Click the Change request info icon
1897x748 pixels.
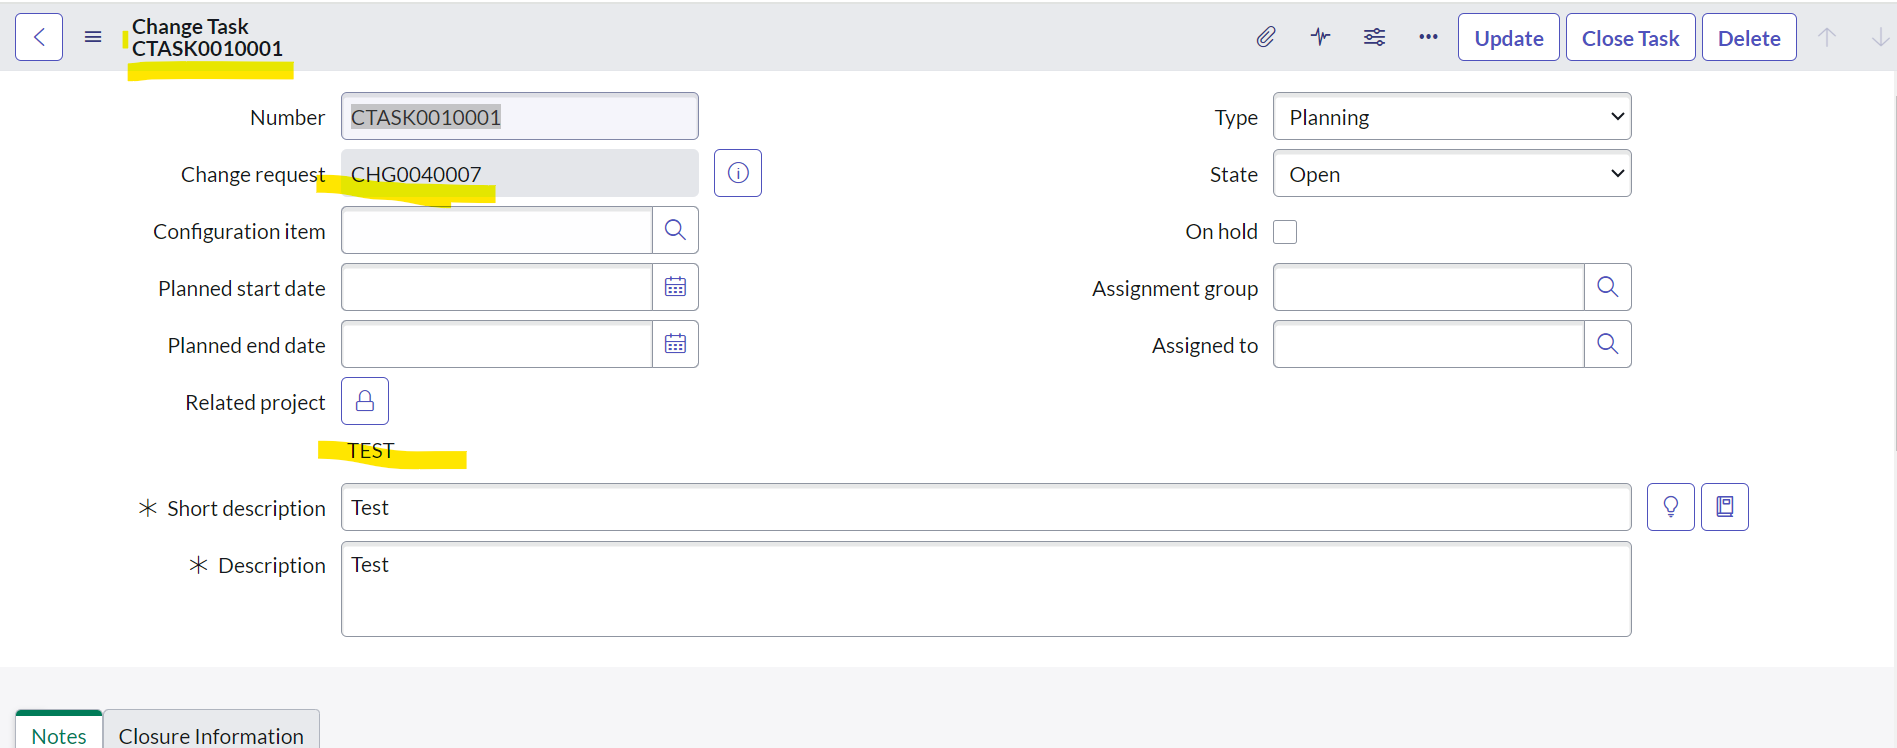point(738,173)
